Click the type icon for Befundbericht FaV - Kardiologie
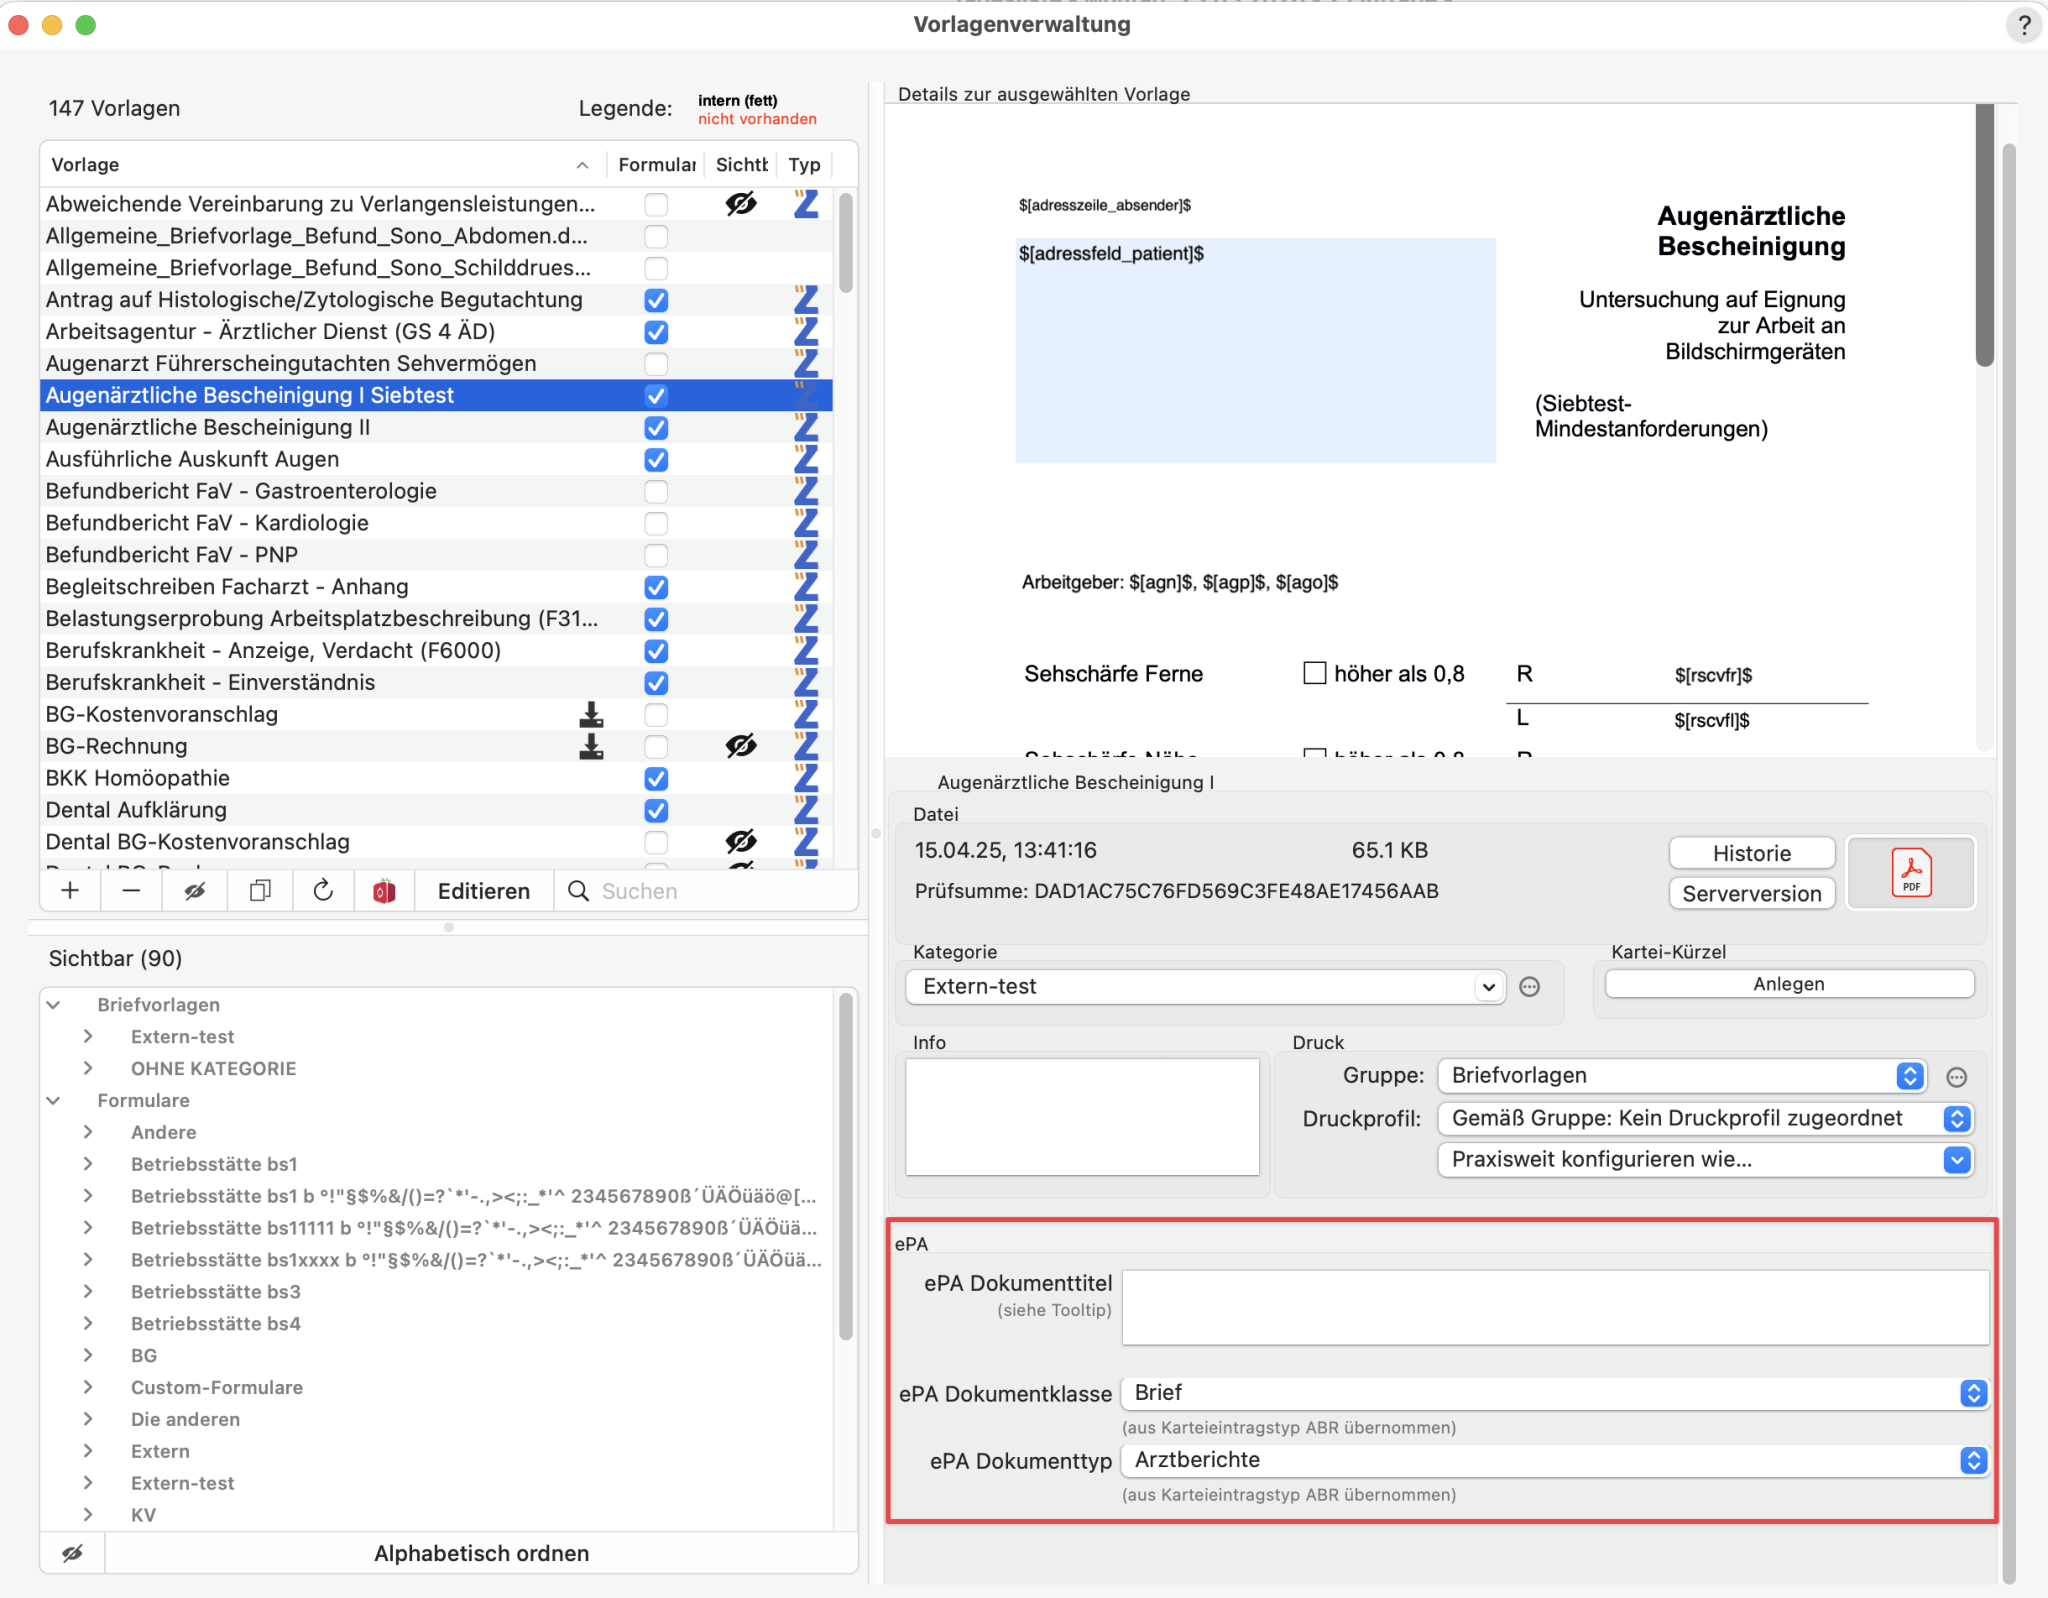 (806, 523)
